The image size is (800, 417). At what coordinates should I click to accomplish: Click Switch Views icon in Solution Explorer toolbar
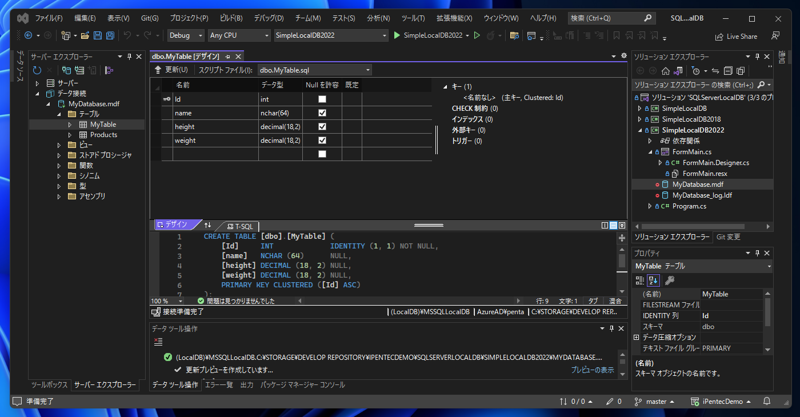[678, 71]
